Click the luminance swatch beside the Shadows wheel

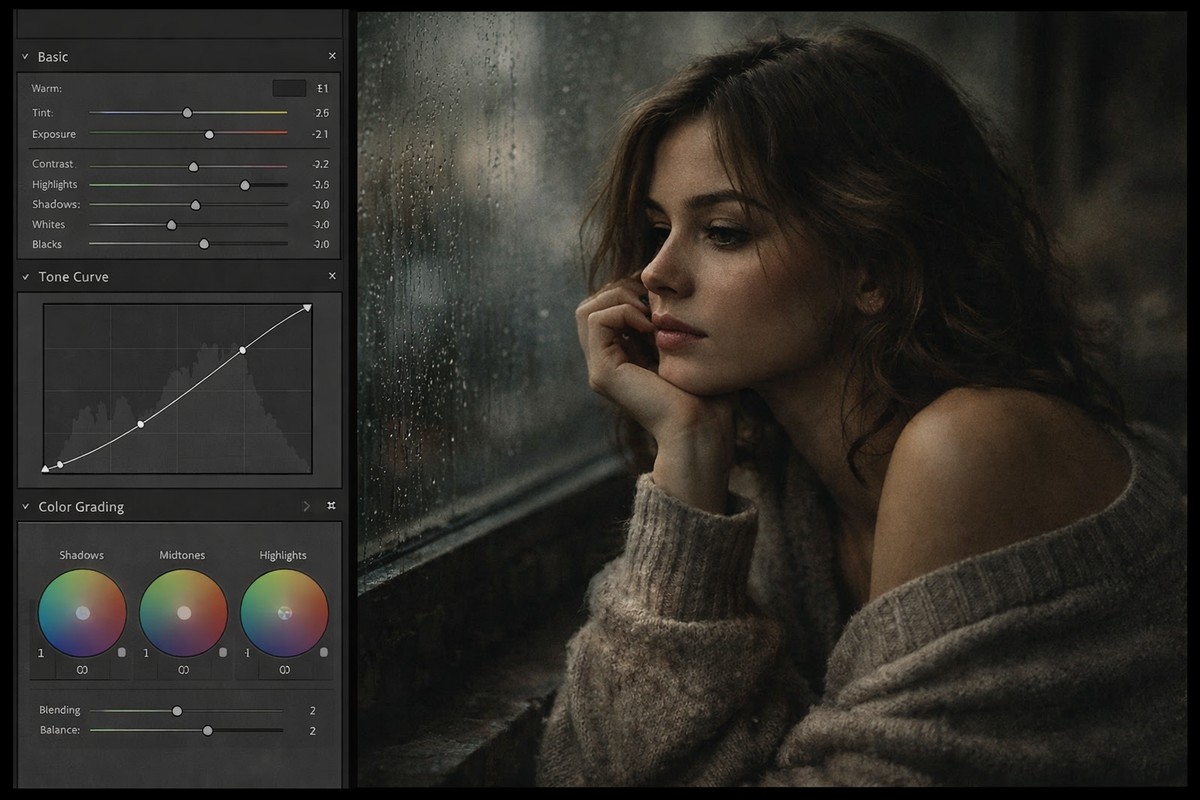122,652
